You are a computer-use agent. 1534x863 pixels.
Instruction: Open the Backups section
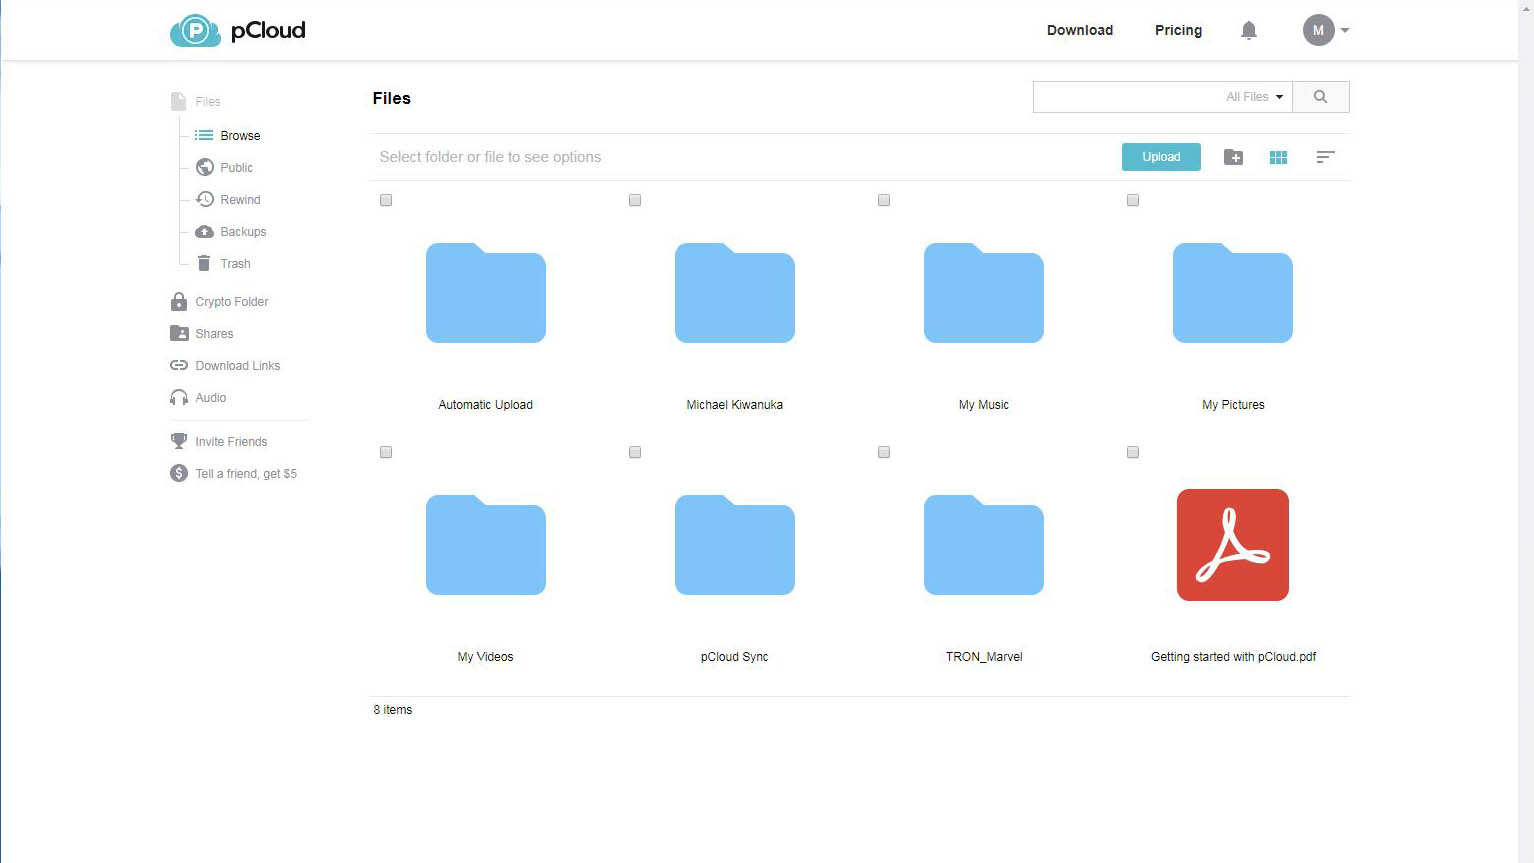pyautogui.click(x=241, y=231)
